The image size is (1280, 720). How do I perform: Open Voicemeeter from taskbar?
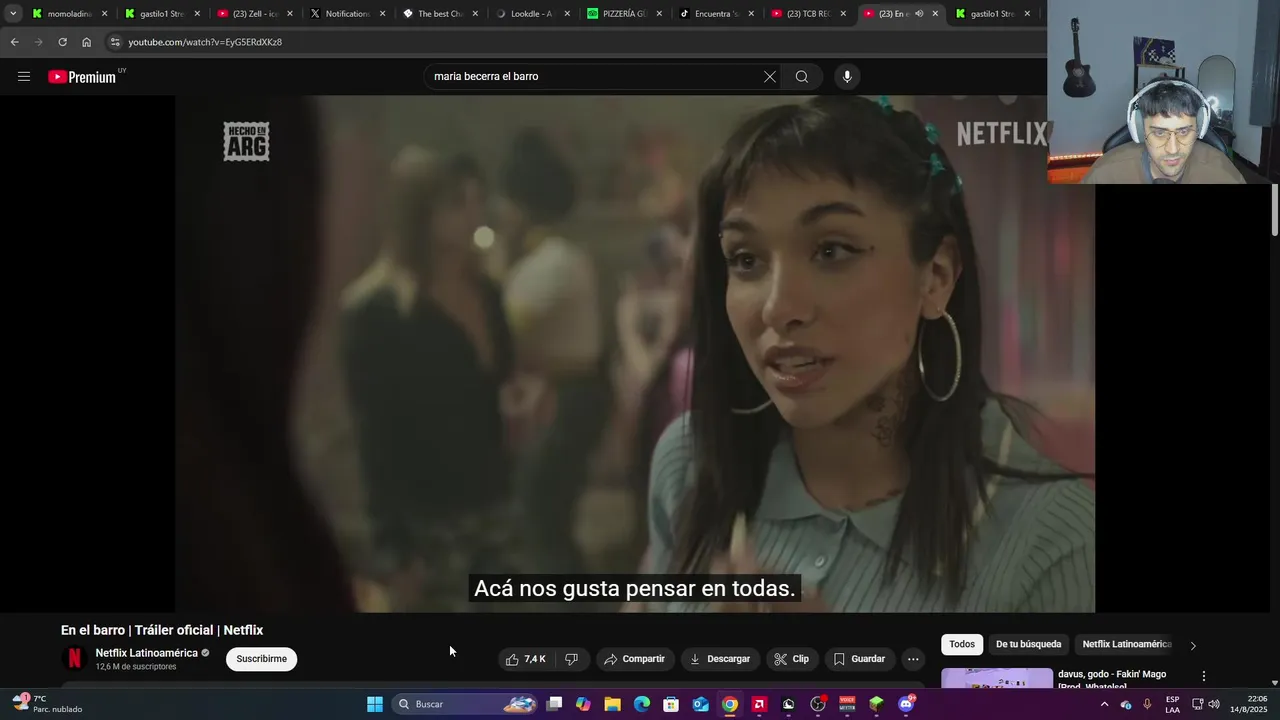pyautogui.click(x=847, y=704)
